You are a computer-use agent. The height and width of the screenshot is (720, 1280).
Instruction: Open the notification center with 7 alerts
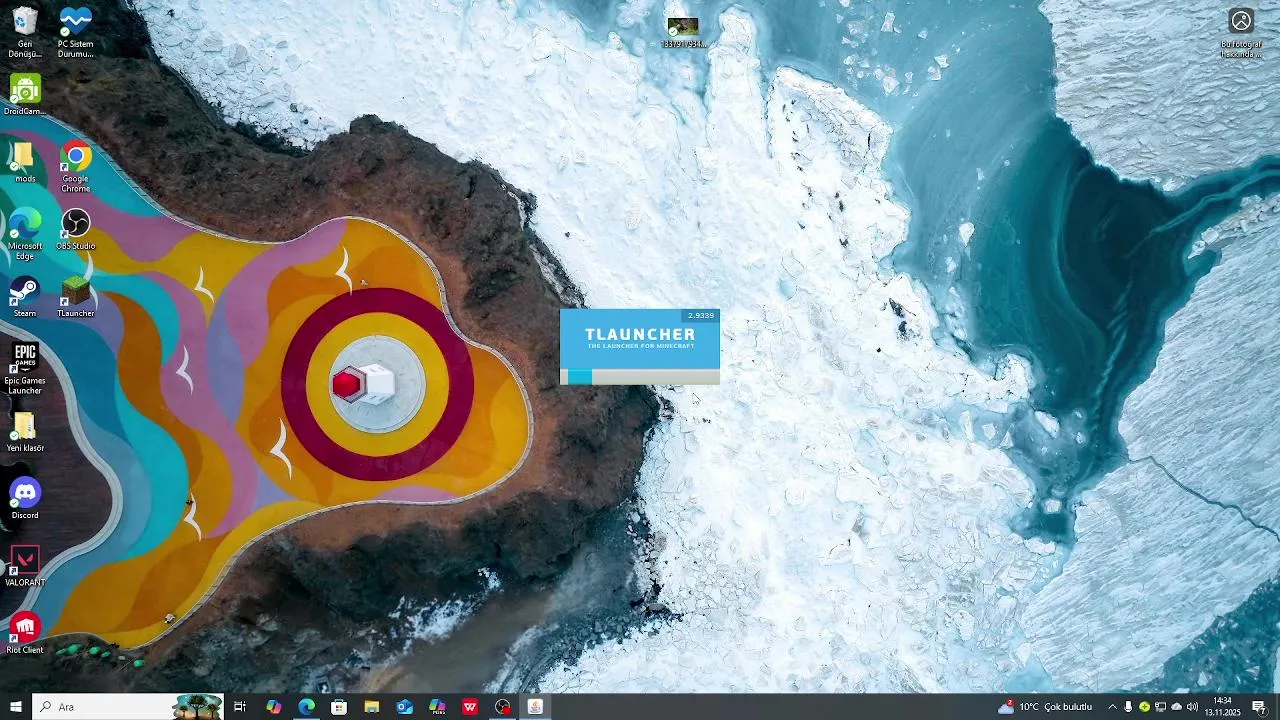point(1259,707)
